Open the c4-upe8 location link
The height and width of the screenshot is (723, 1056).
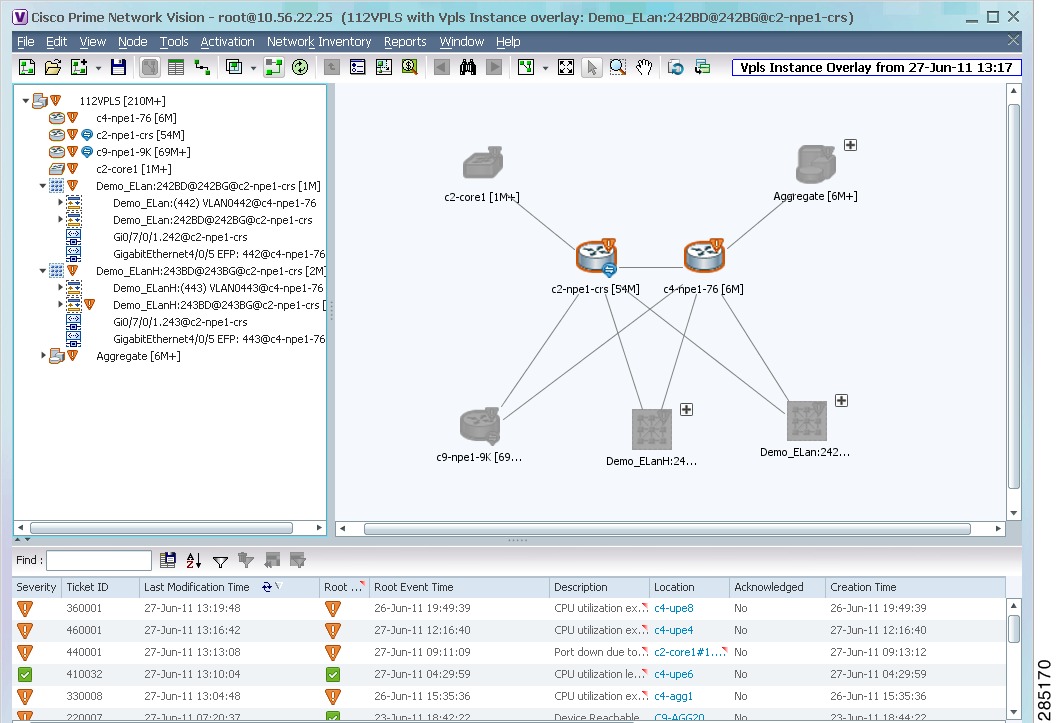pyautogui.click(x=673, y=608)
